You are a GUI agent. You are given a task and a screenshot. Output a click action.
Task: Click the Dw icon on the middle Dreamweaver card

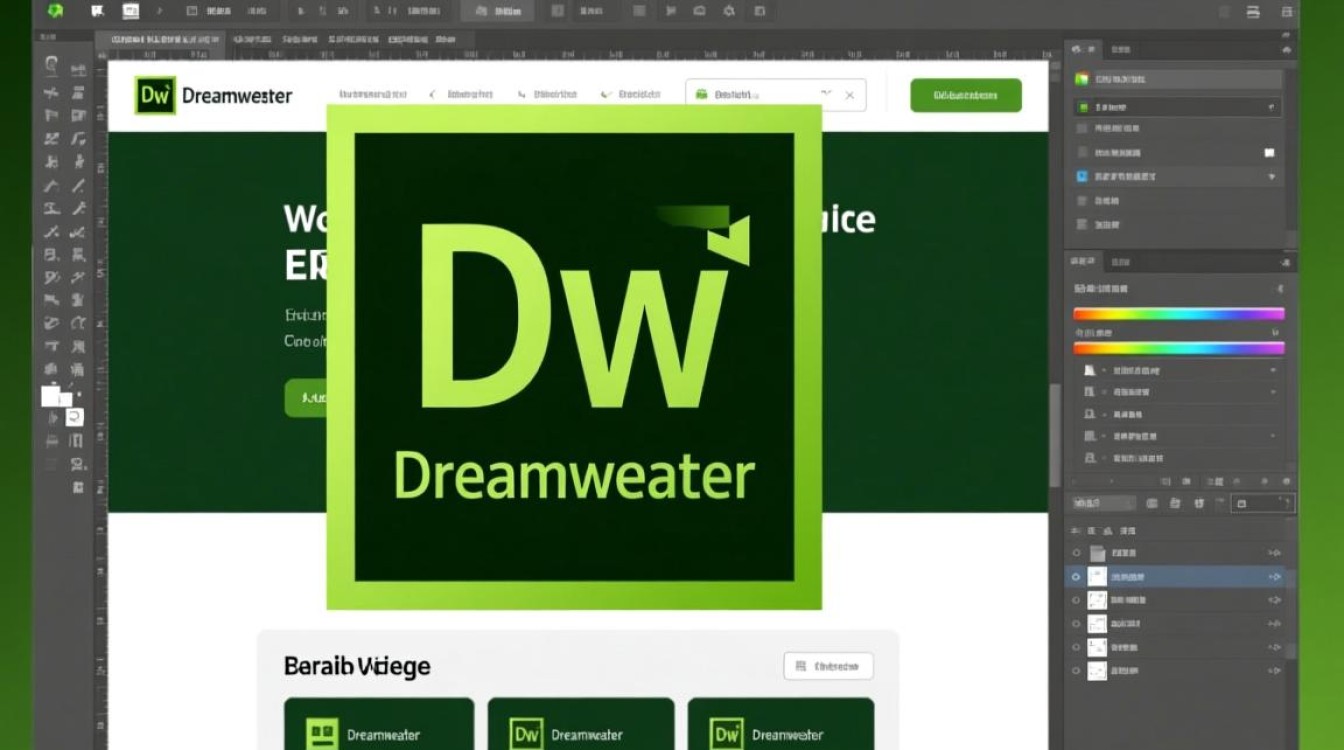tap(526, 734)
